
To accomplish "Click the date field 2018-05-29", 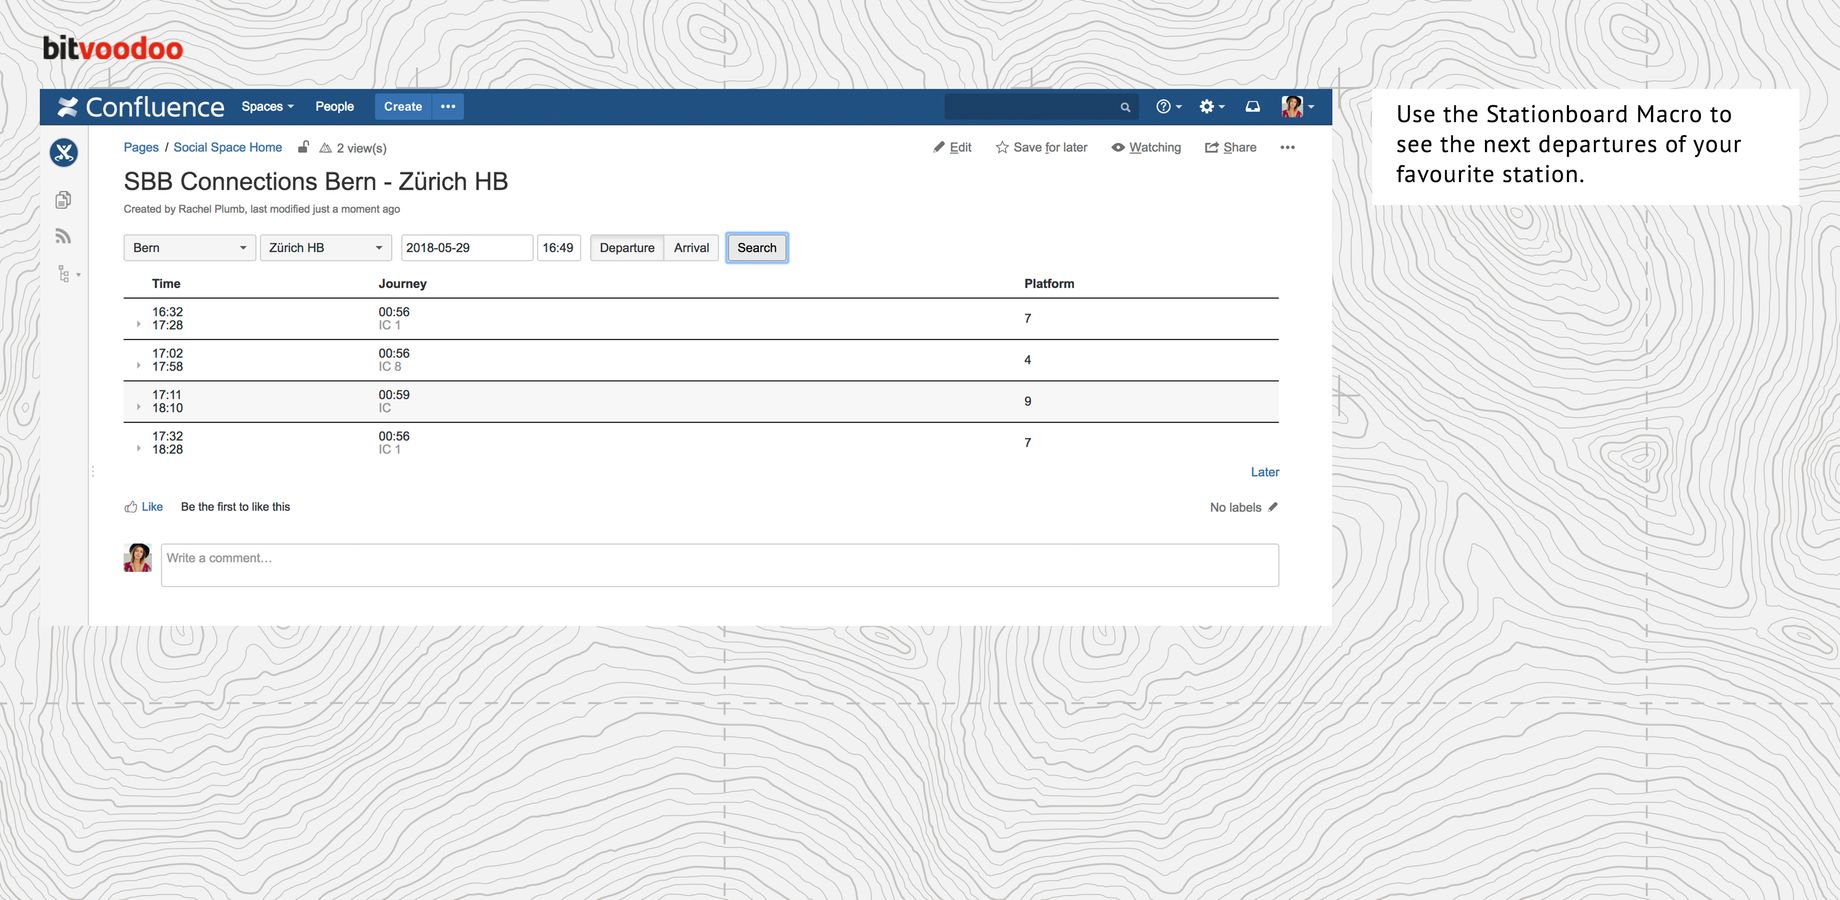I will tap(467, 248).
